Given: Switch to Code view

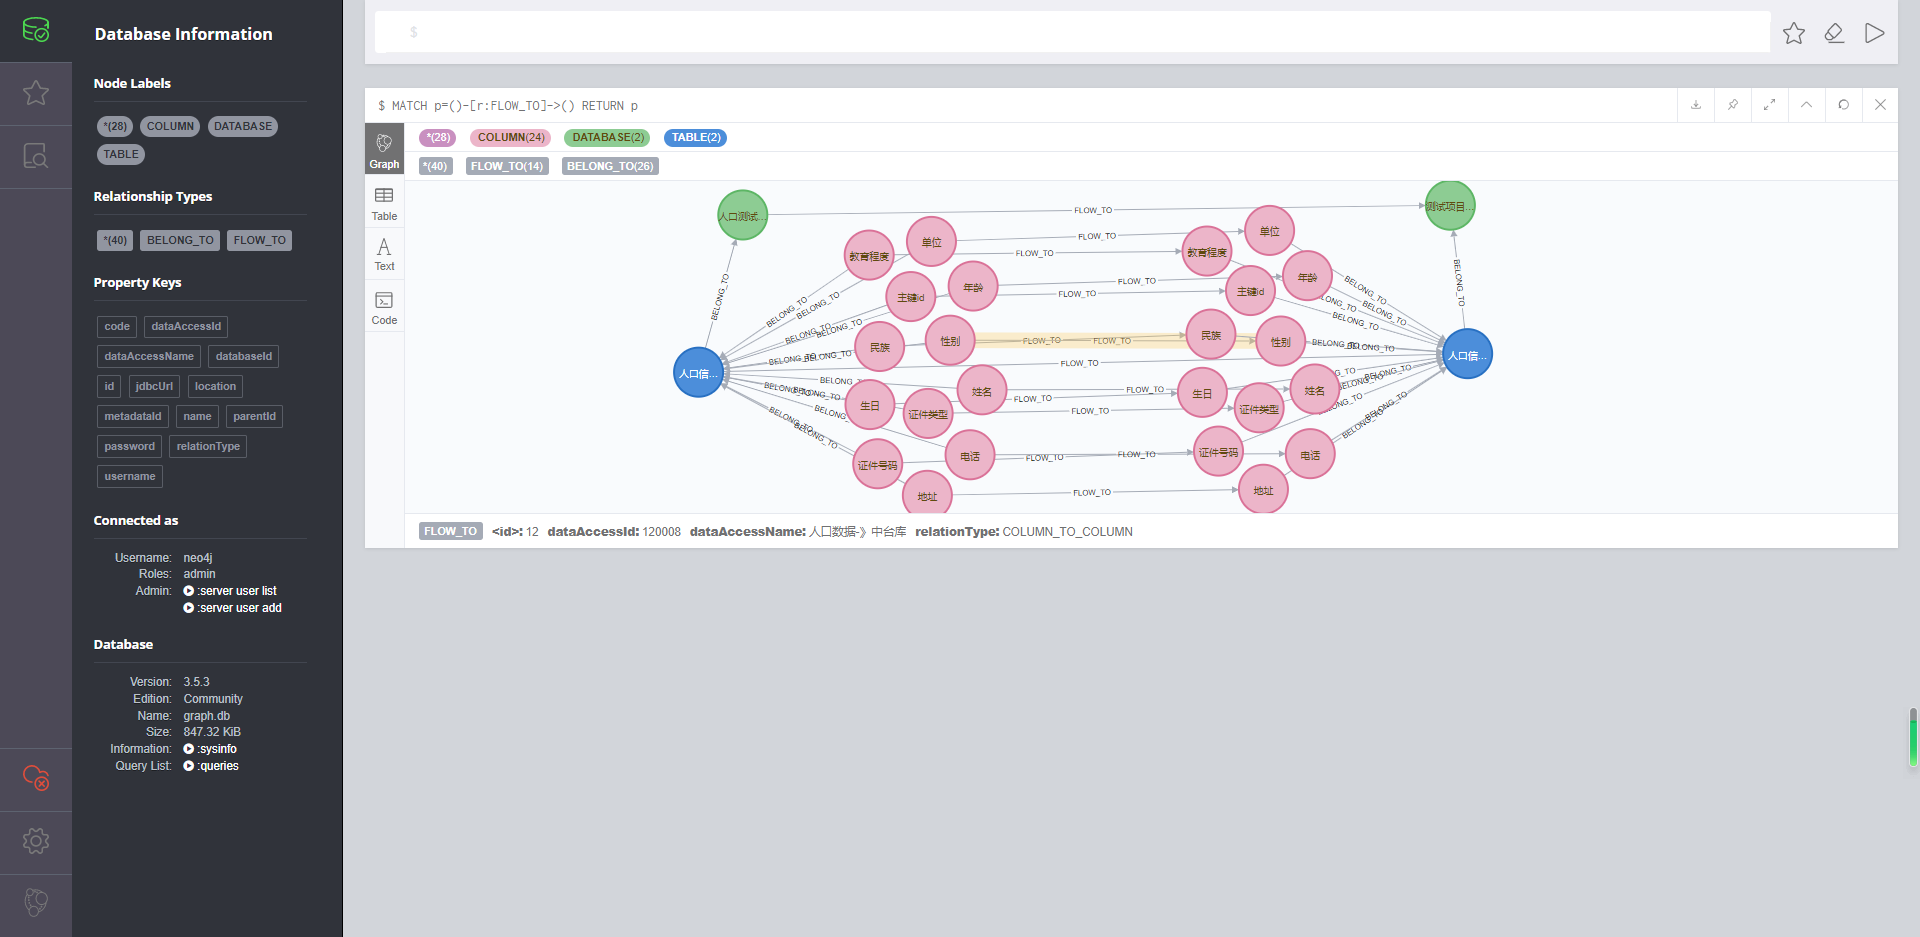Looking at the screenshot, I should [384, 308].
